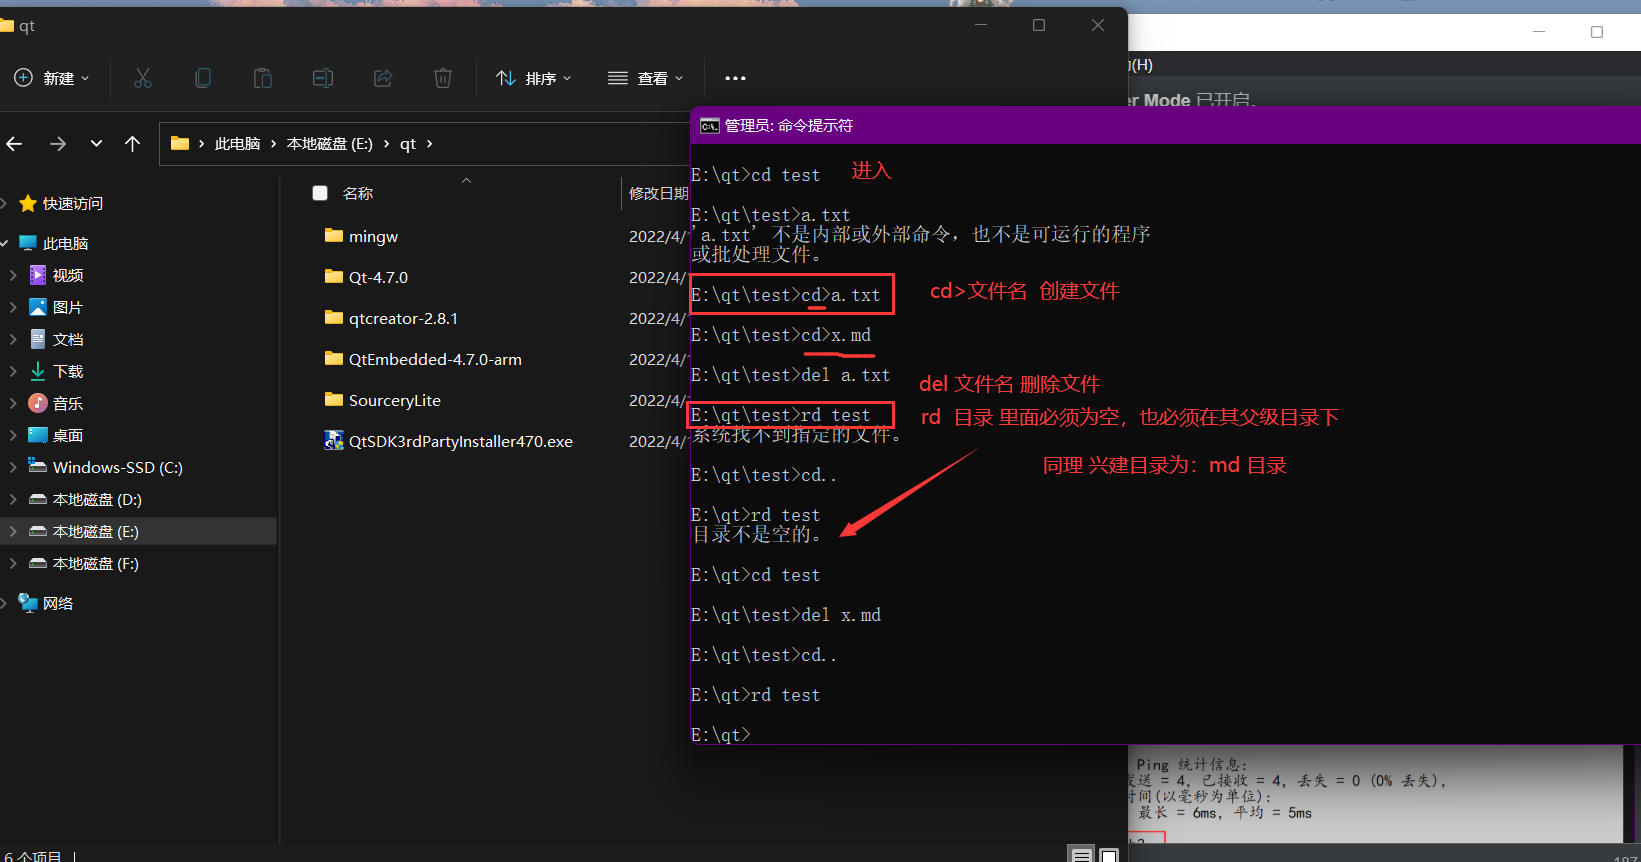Viewport: 1641px width, 862px height.
Task: Click the qt segment in address breadcrumb
Action: tap(408, 144)
